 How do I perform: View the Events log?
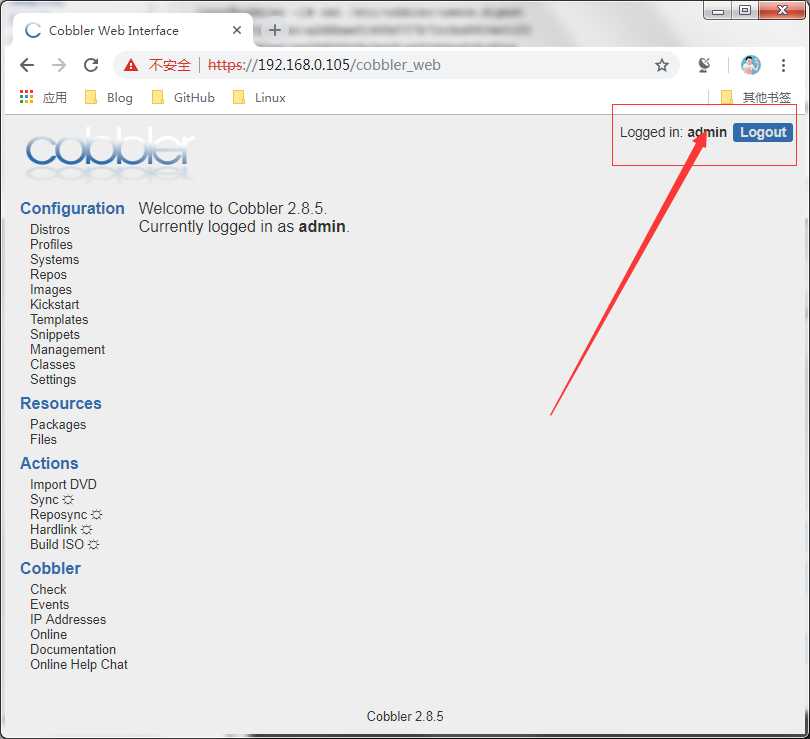click(x=49, y=604)
